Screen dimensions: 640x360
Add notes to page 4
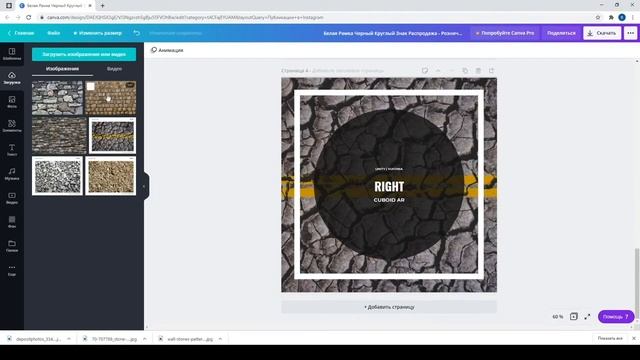pos(425,71)
